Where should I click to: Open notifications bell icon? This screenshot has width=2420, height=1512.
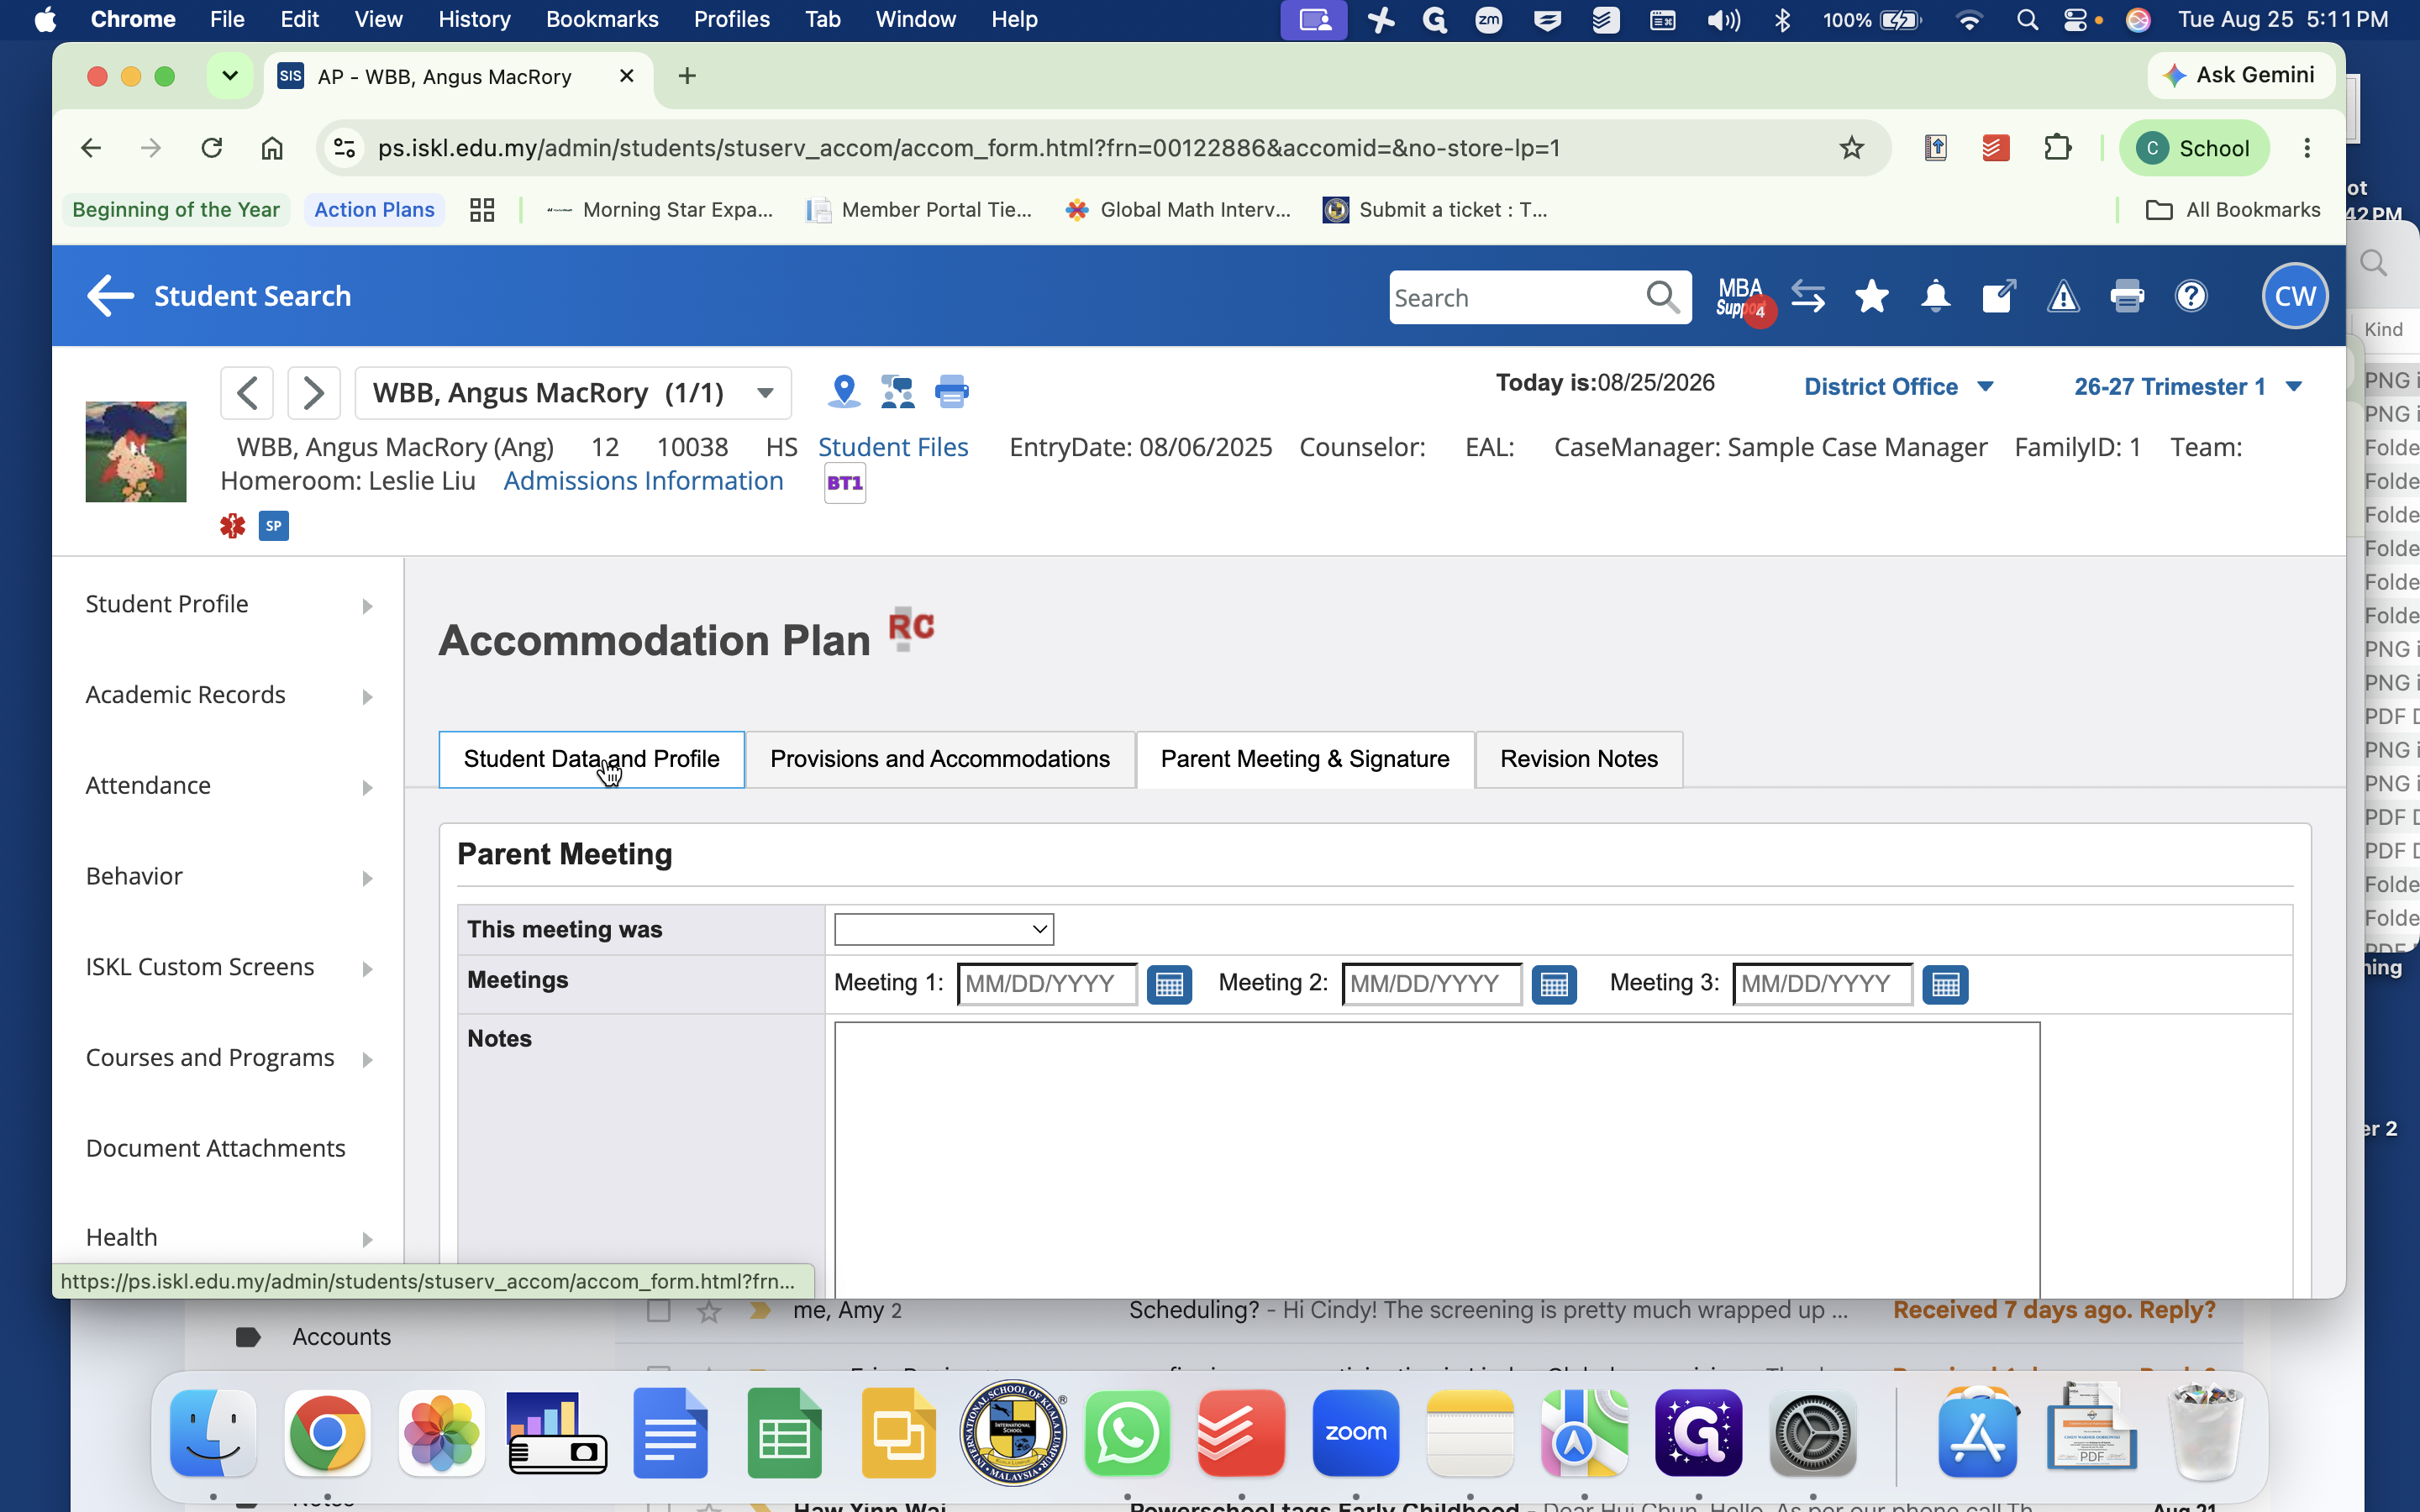1935,296
